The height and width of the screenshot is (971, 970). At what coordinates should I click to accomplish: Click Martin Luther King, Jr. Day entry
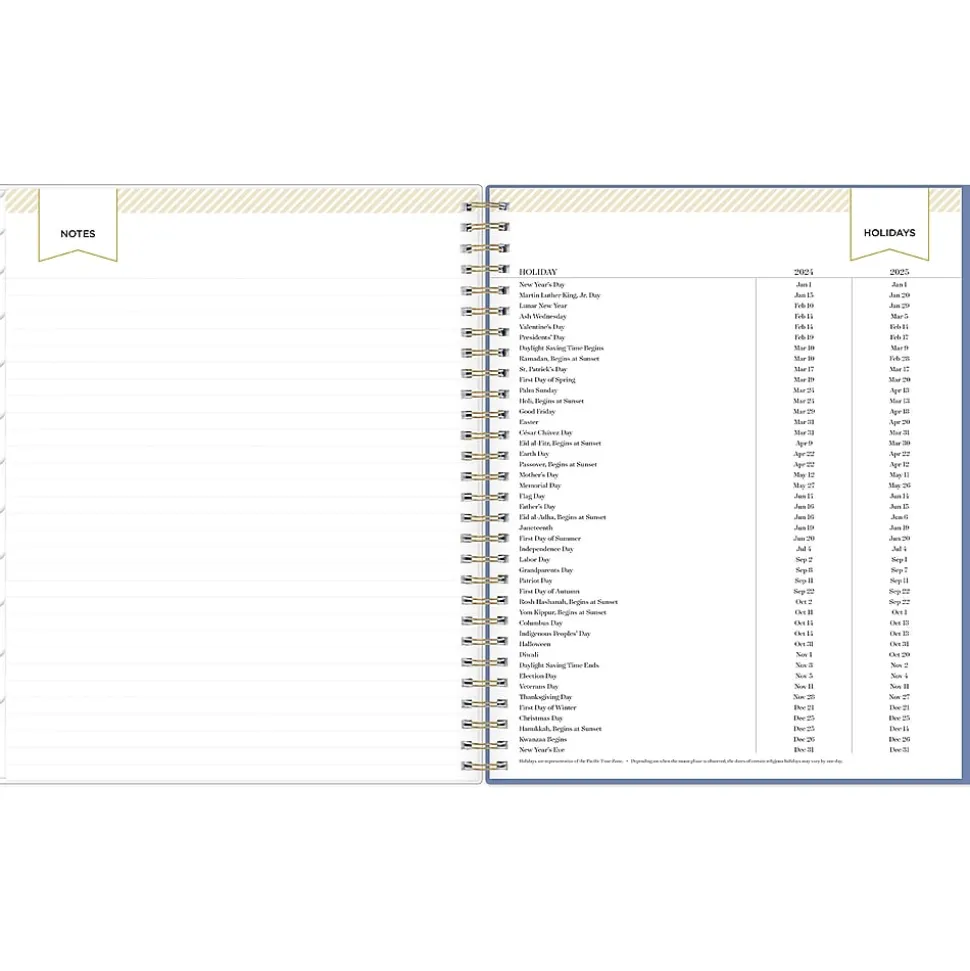click(559, 296)
